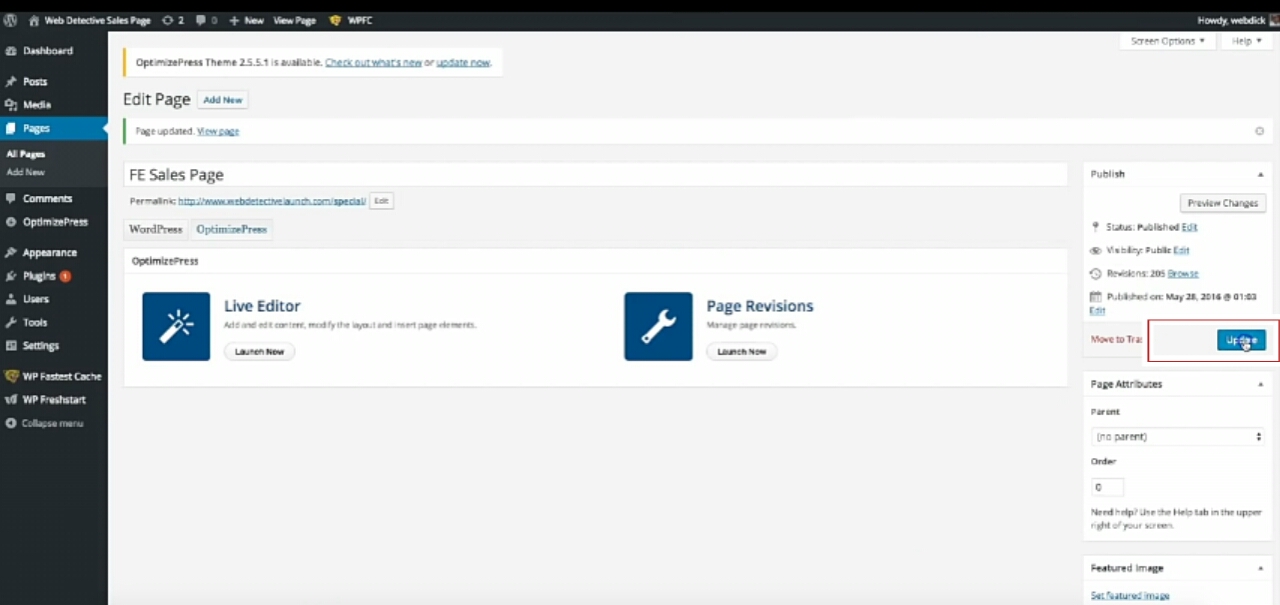Open Settings in the sidebar
The height and width of the screenshot is (605, 1280).
(x=41, y=346)
